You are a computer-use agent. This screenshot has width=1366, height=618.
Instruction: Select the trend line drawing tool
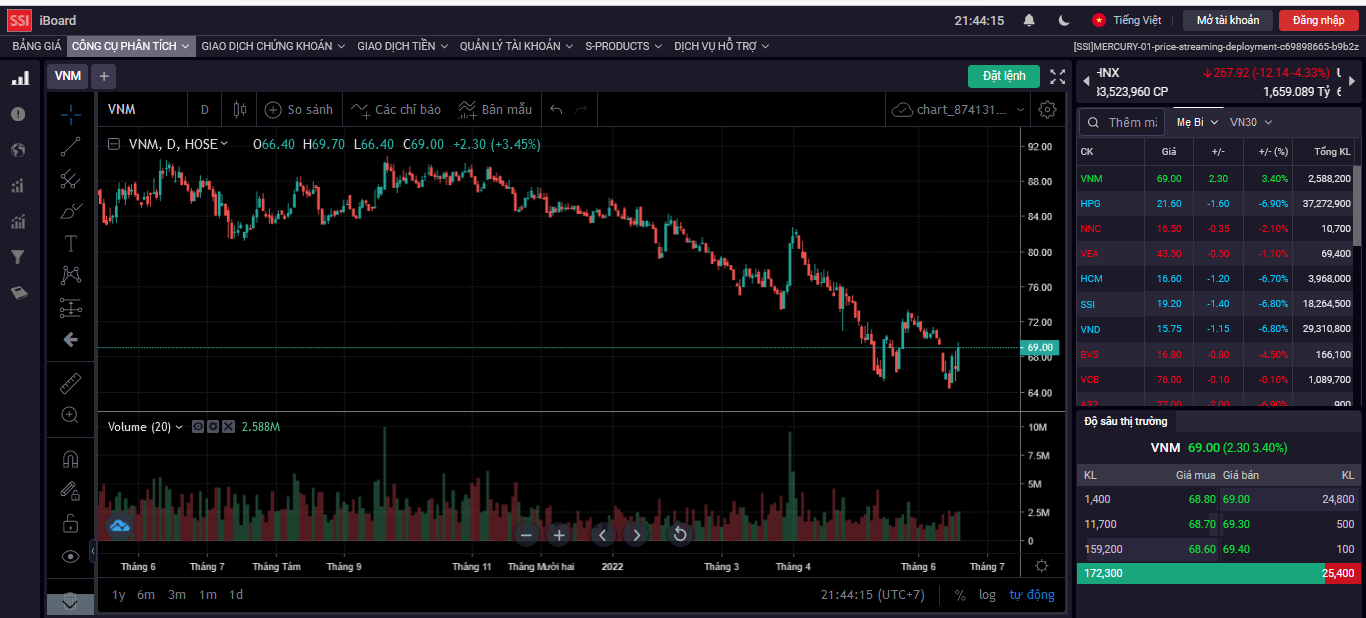click(70, 147)
